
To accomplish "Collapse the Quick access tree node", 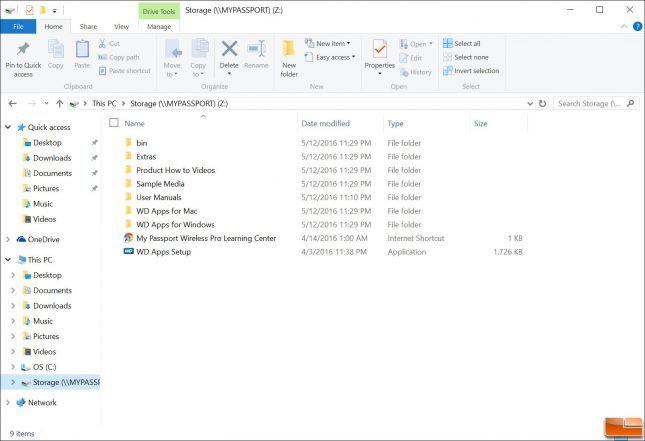I will (8, 127).
